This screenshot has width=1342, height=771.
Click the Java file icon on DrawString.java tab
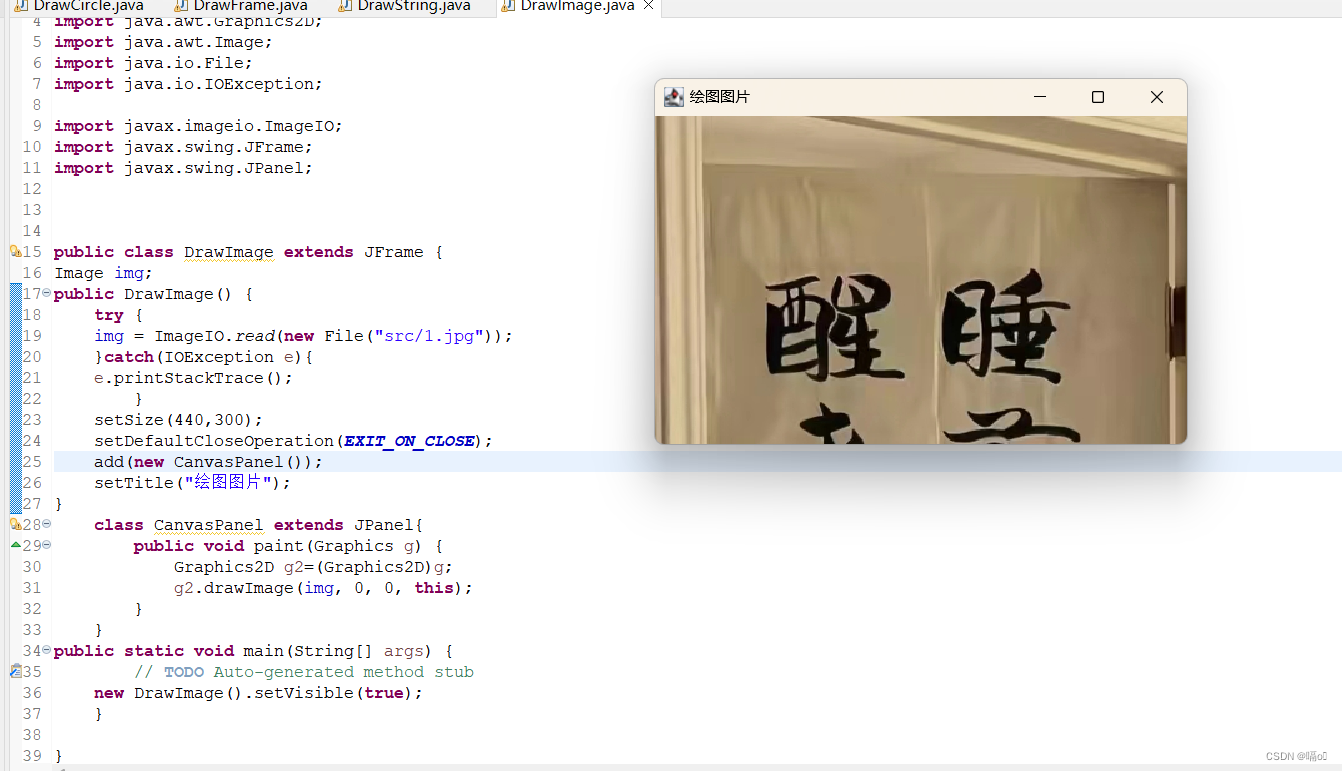346,6
